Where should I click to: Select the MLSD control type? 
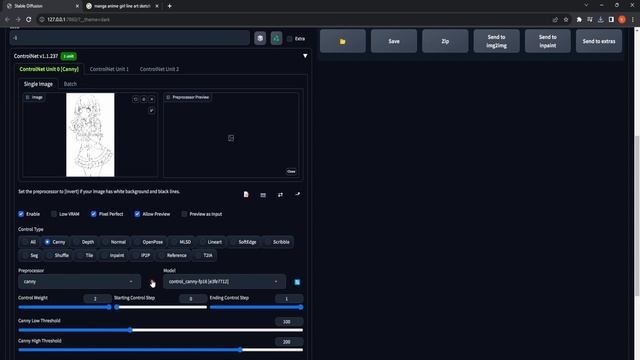181,242
